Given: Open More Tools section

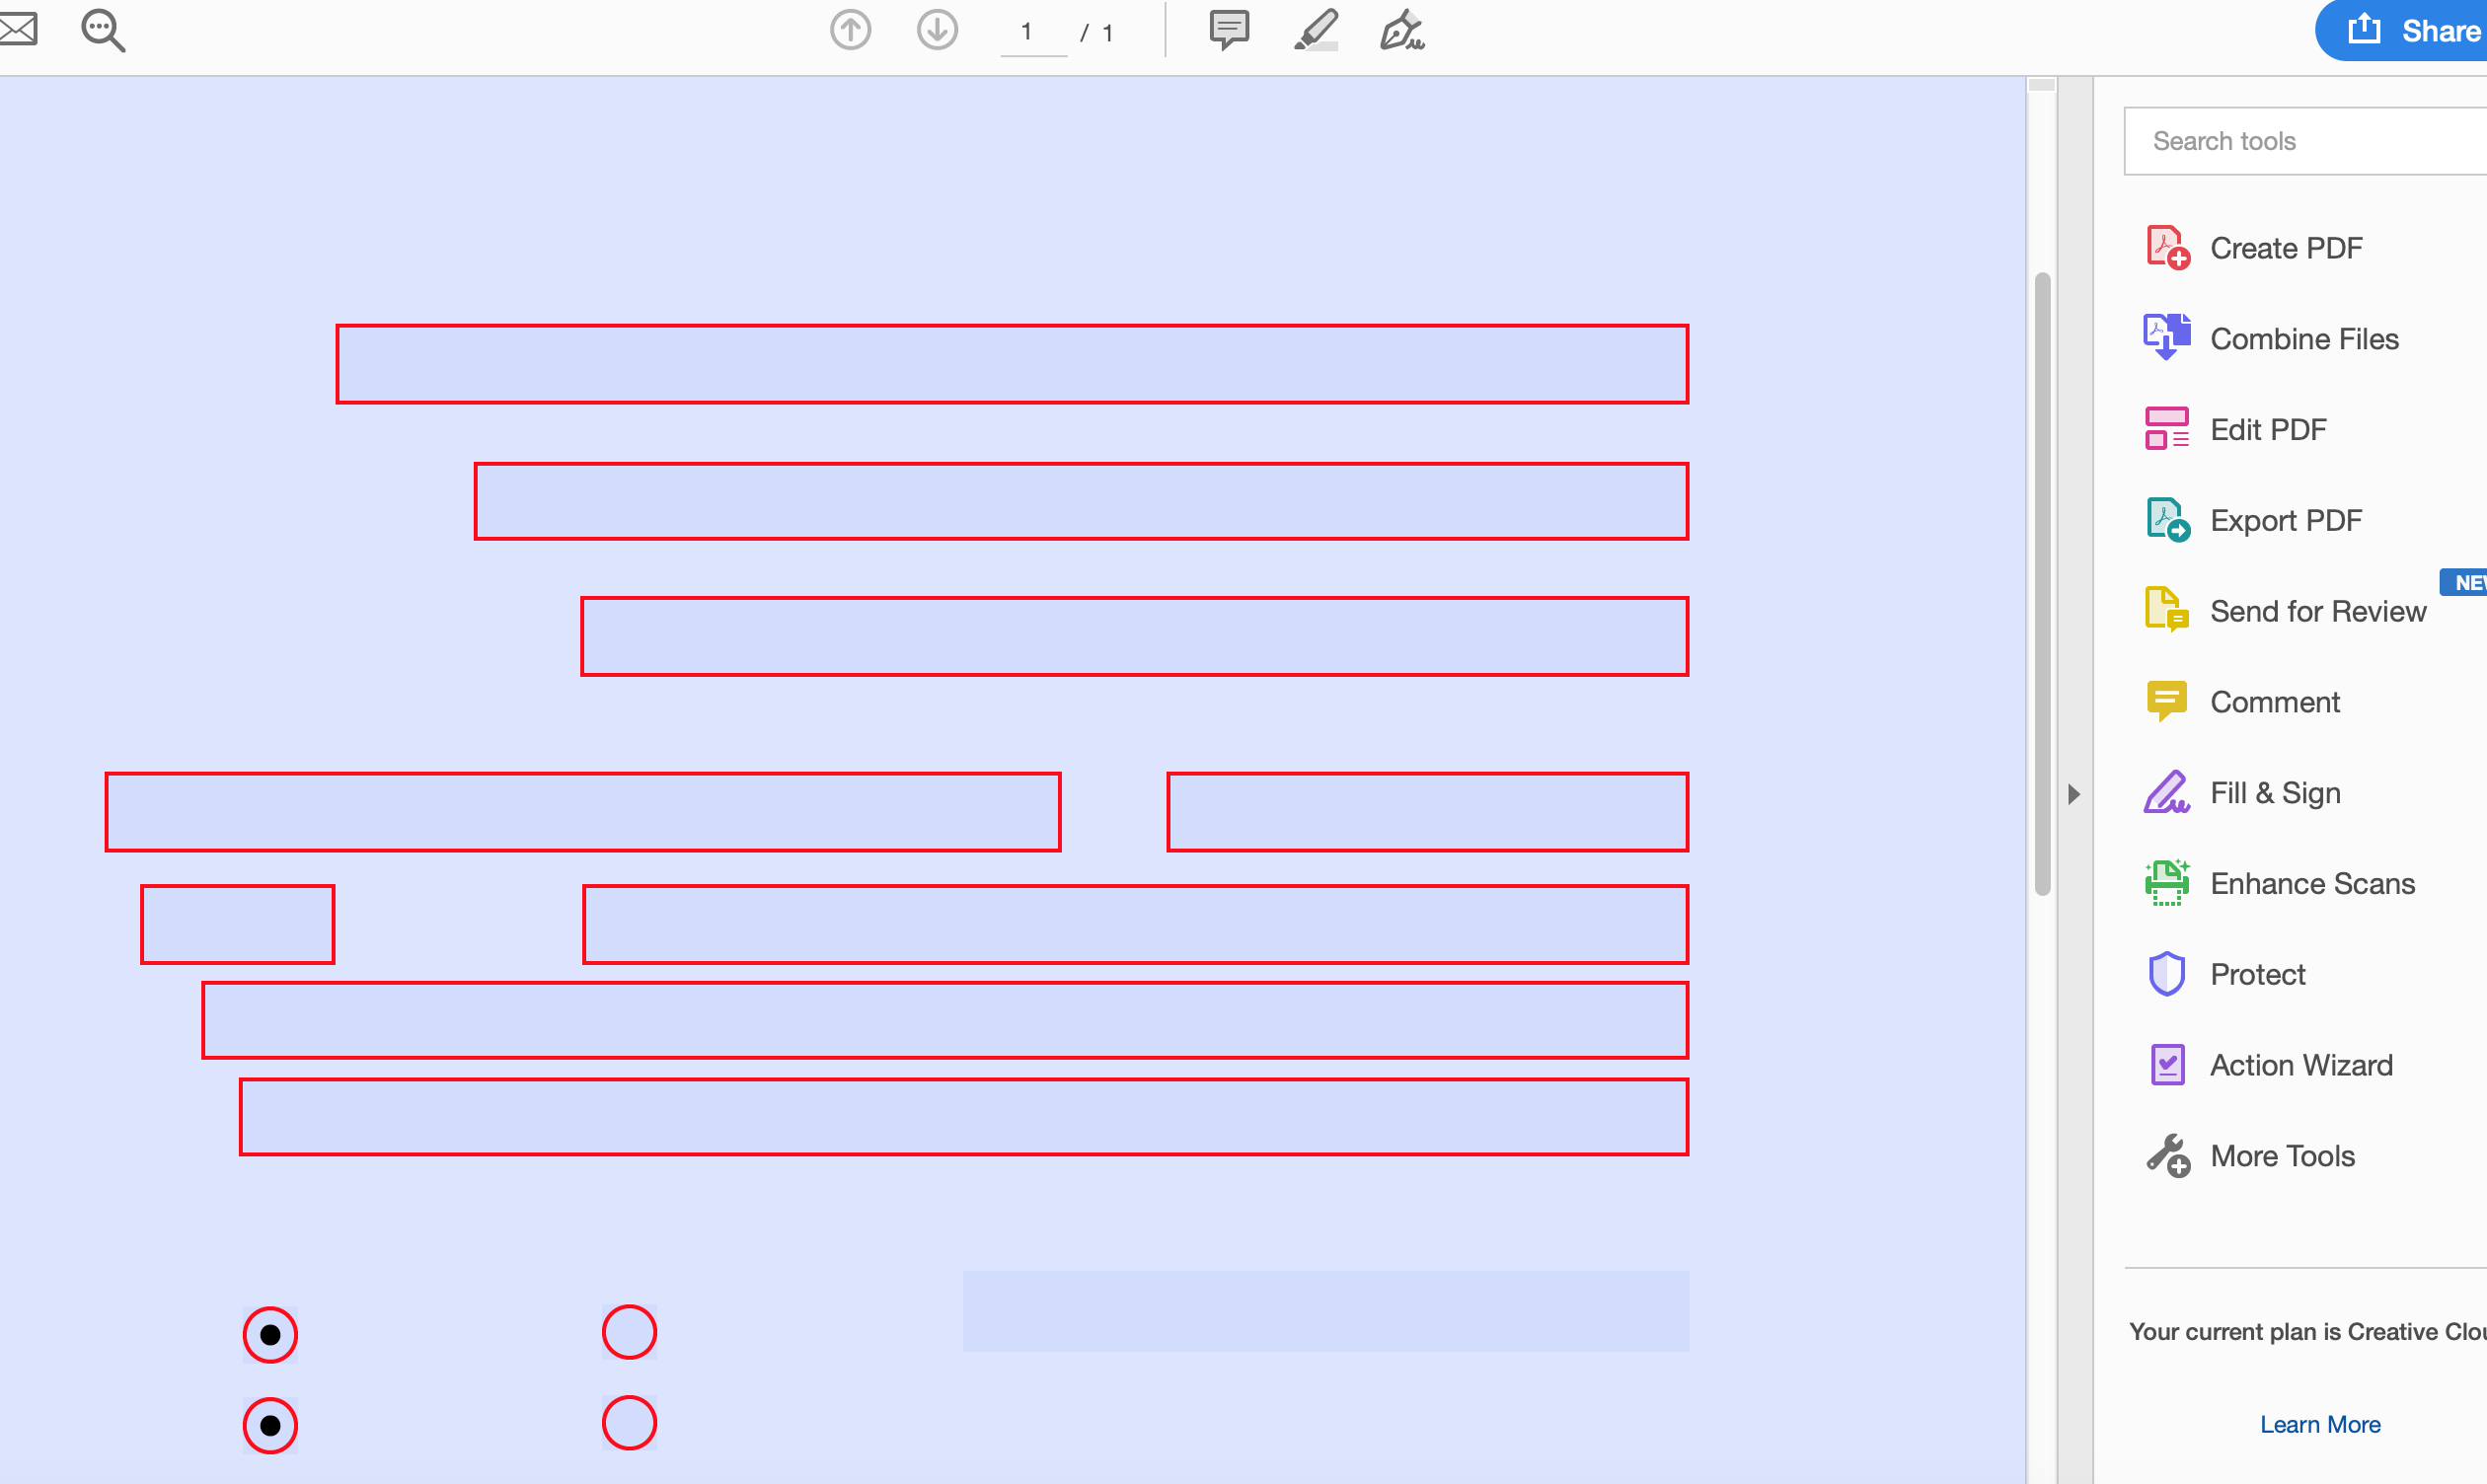Looking at the screenshot, I should click(x=2279, y=1153).
